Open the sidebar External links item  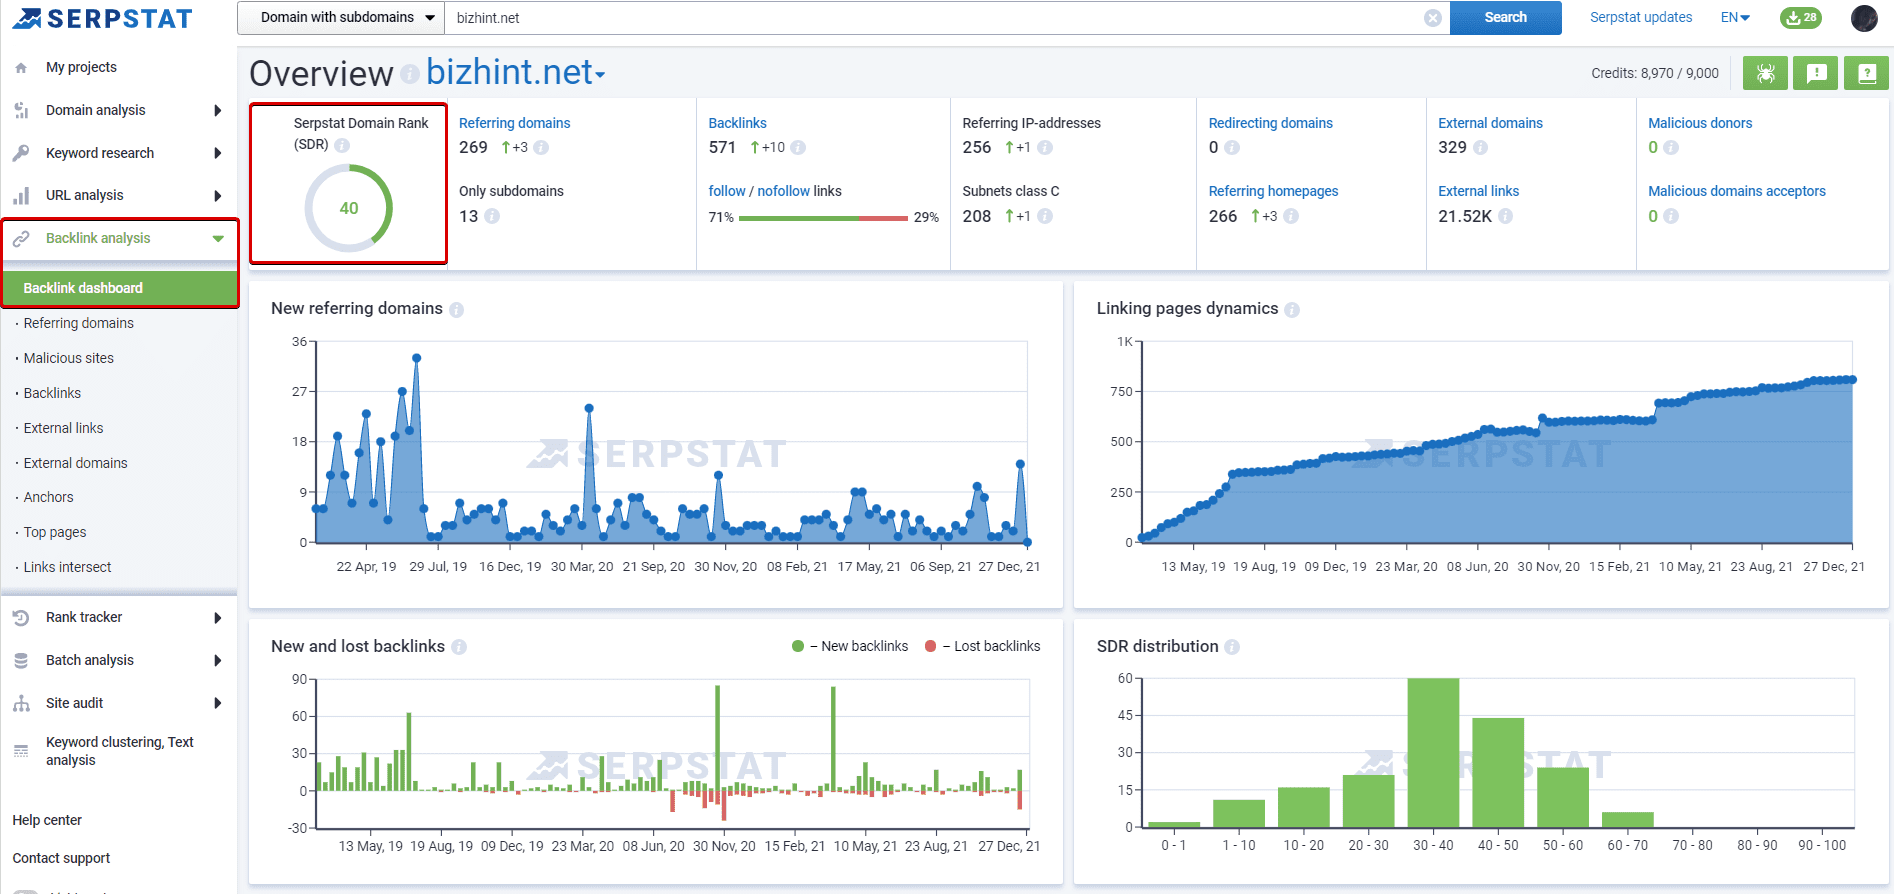point(63,428)
